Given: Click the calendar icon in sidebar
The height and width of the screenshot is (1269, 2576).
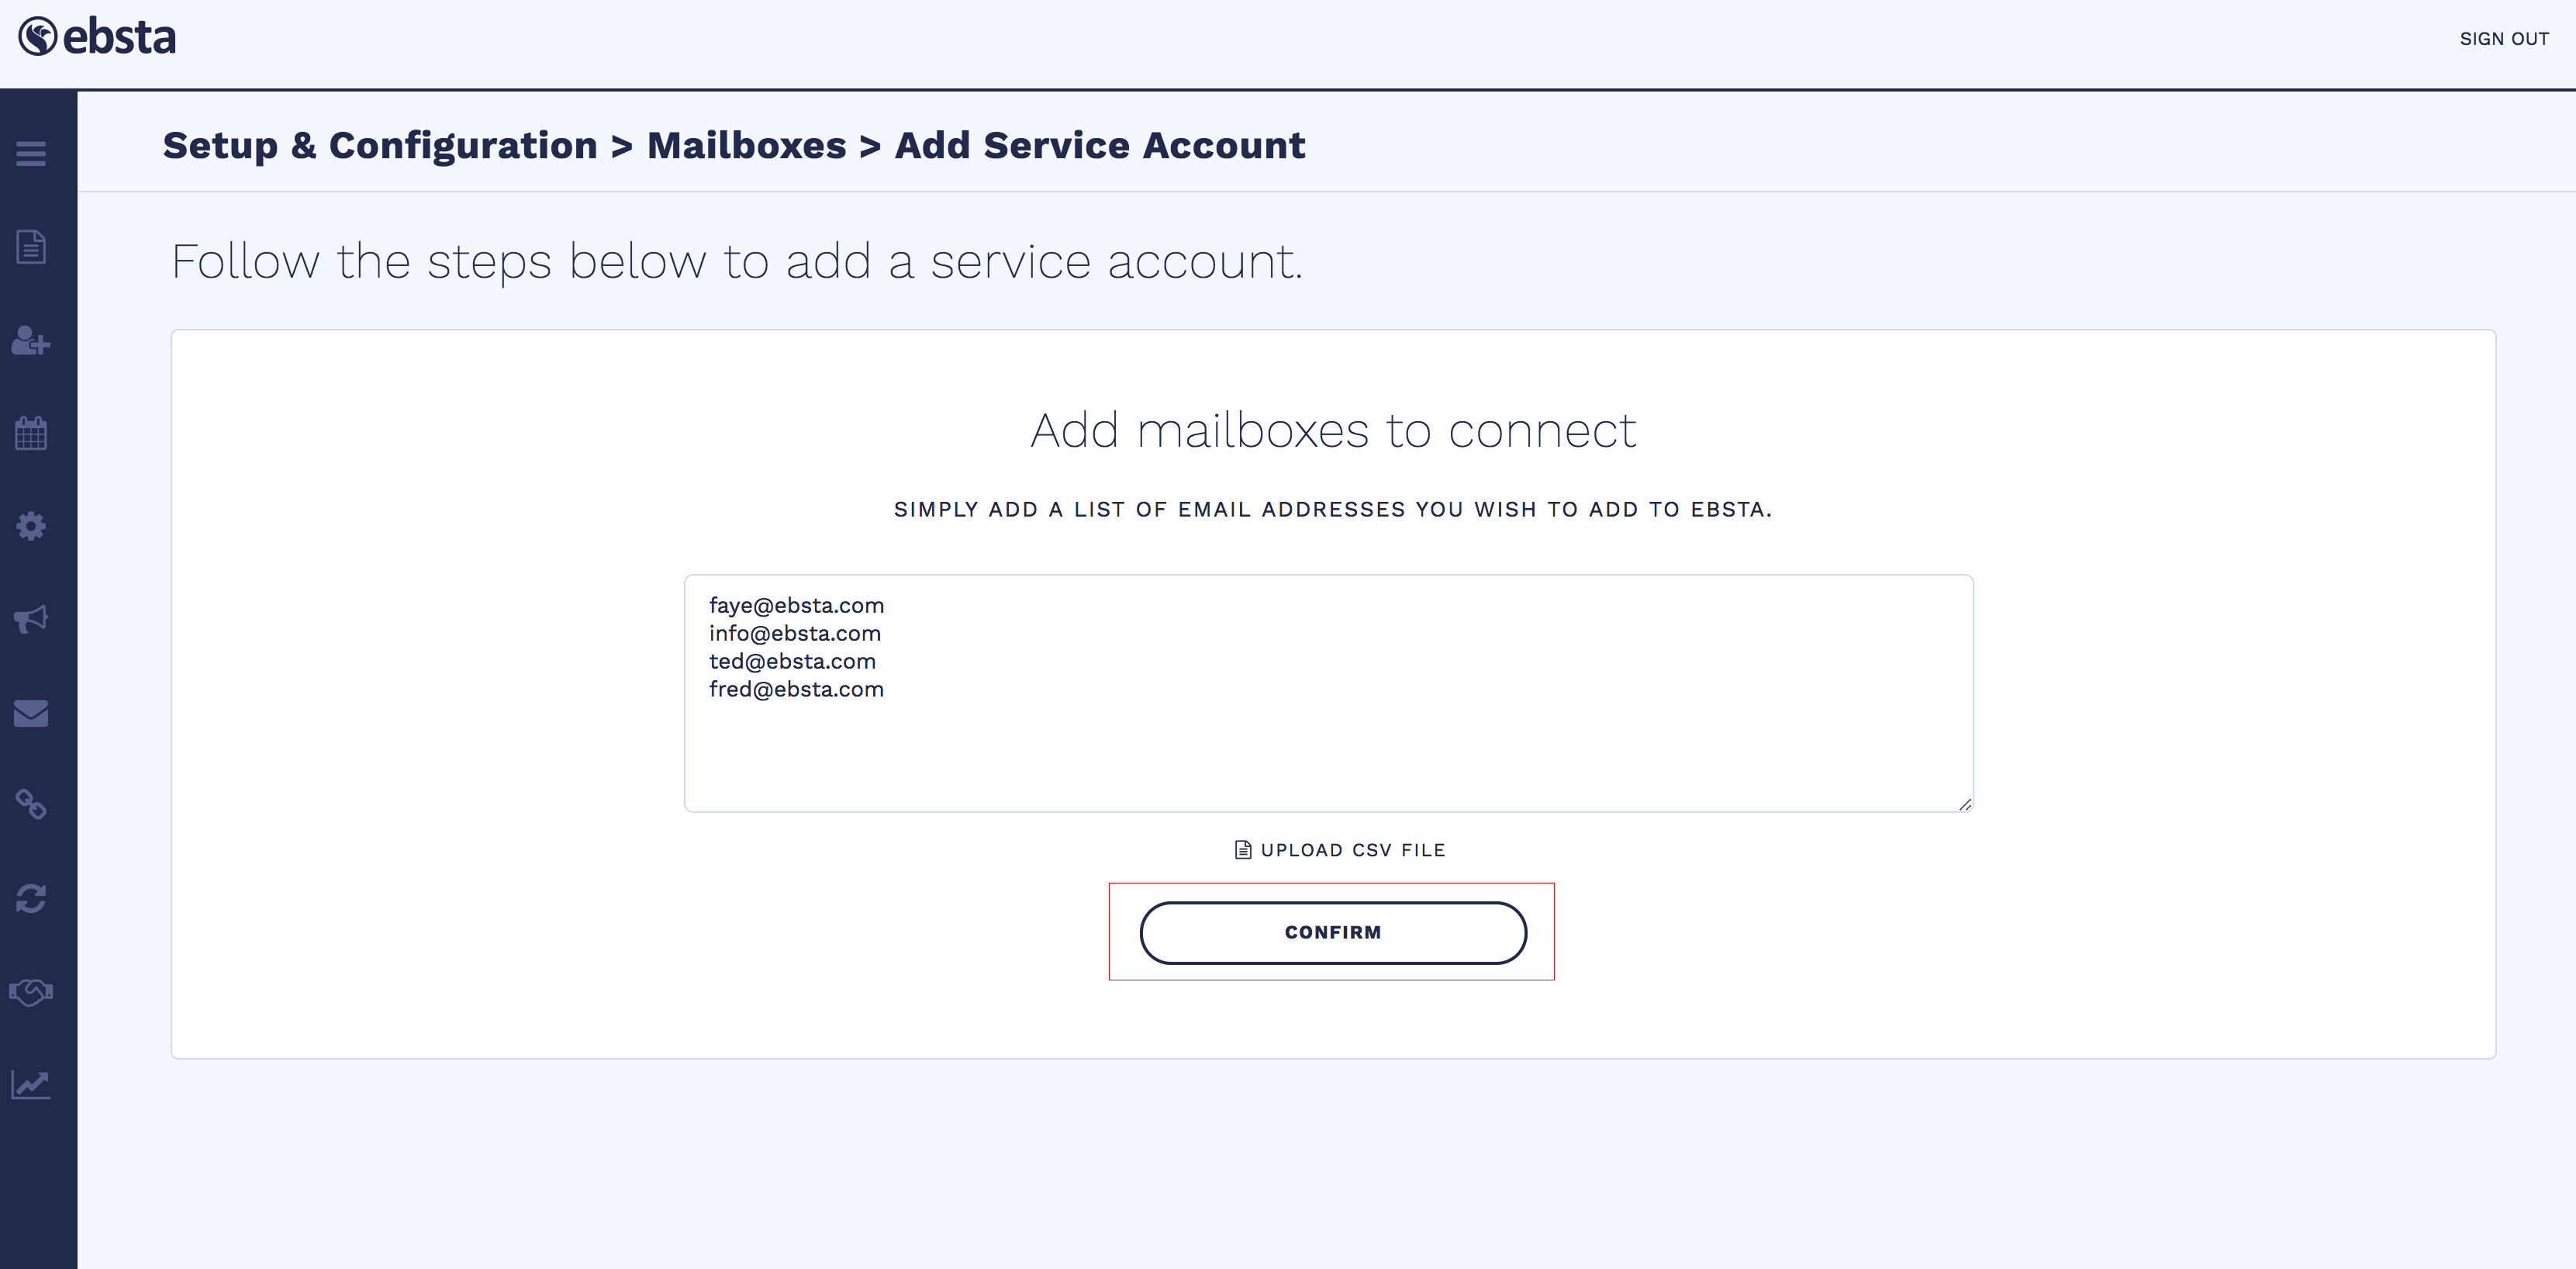Looking at the screenshot, I should click(31, 434).
